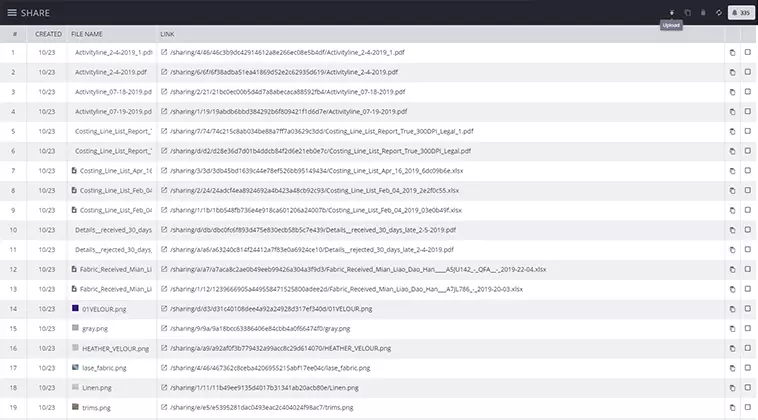Open notifications bell showing 335
The width and height of the screenshot is (758, 420).
(741, 13)
